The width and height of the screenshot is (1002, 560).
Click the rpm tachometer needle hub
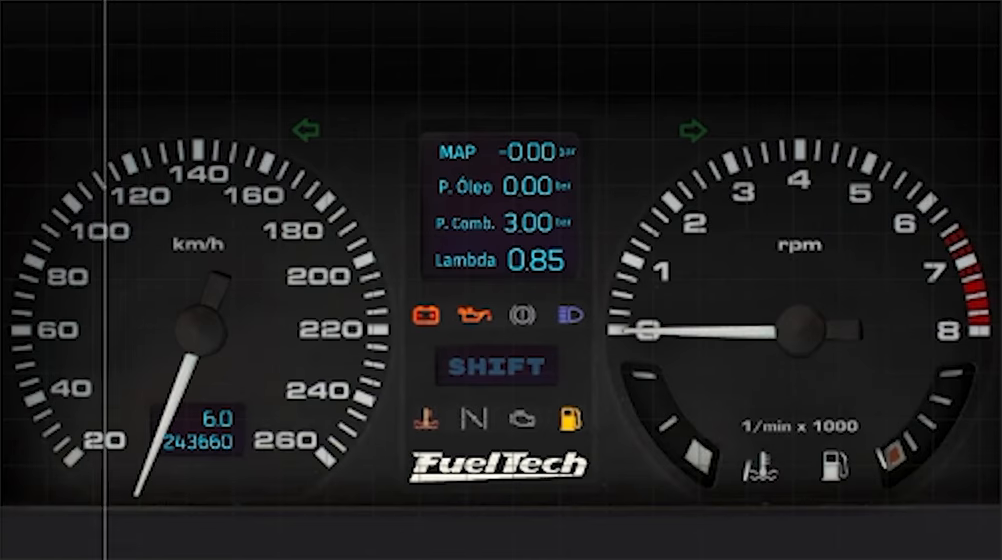coord(799,331)
